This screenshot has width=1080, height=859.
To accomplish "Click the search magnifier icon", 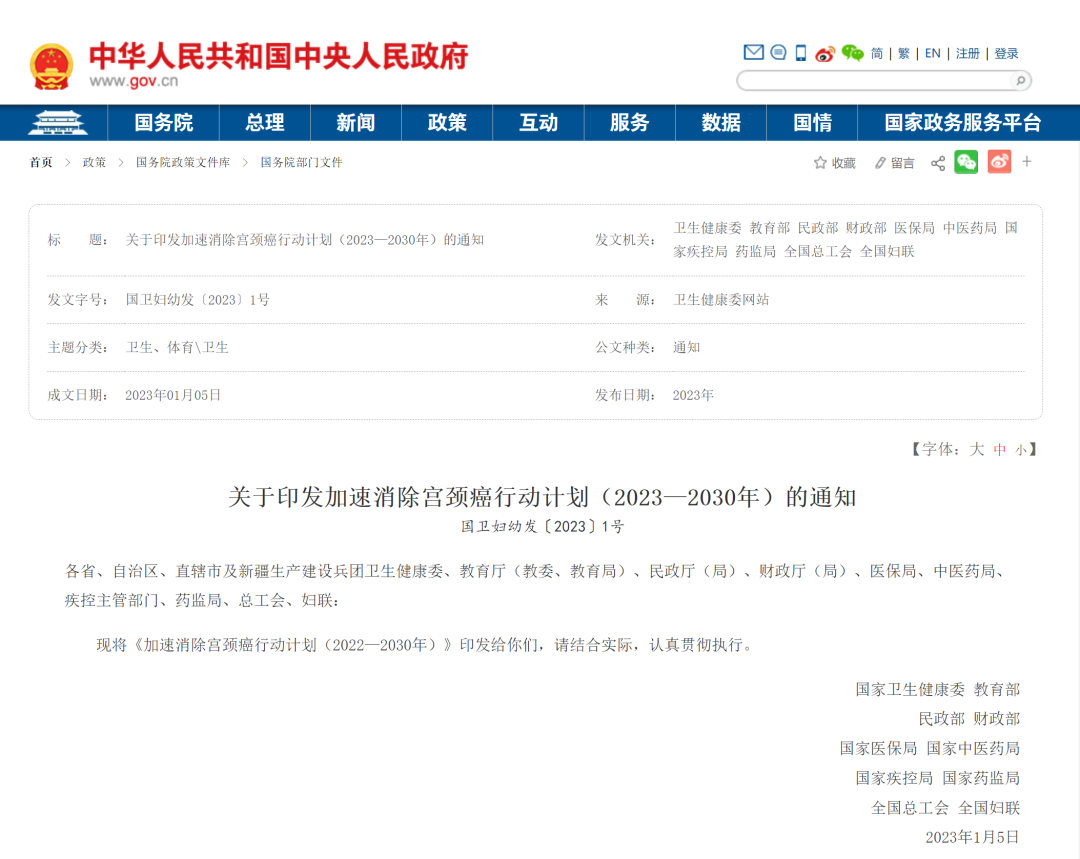I will point(1020,81).
